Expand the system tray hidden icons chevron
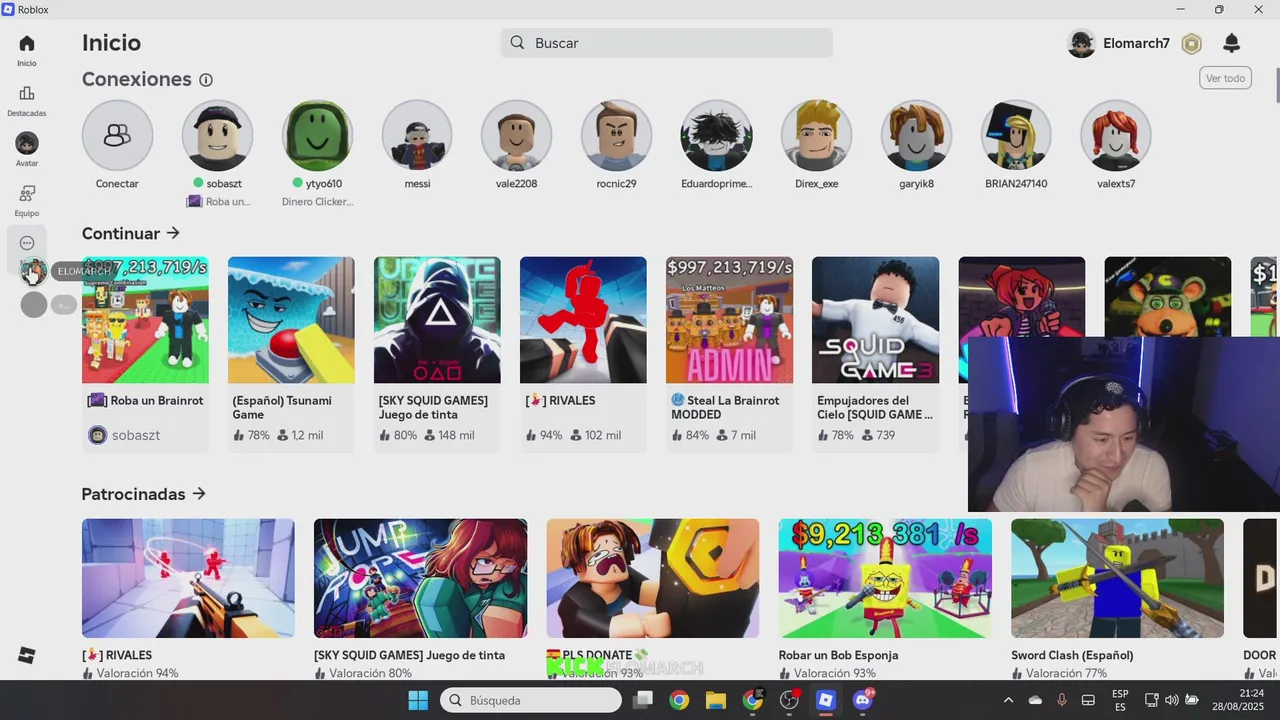Viewport: 1280px width, 720px height. tap(1008, 700)
